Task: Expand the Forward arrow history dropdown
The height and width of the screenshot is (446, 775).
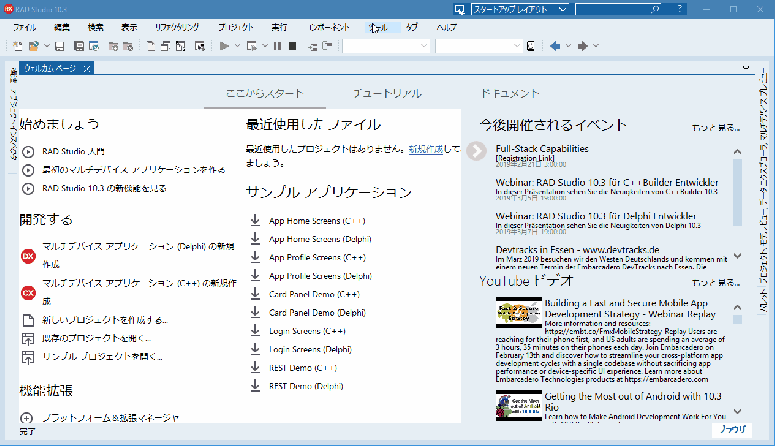Action: (x=596, y=46)
